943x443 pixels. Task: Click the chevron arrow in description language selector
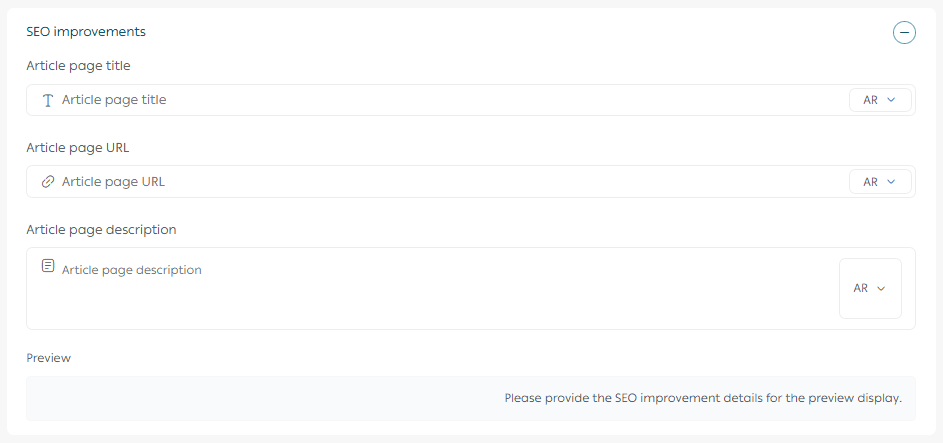pos(881,288)
